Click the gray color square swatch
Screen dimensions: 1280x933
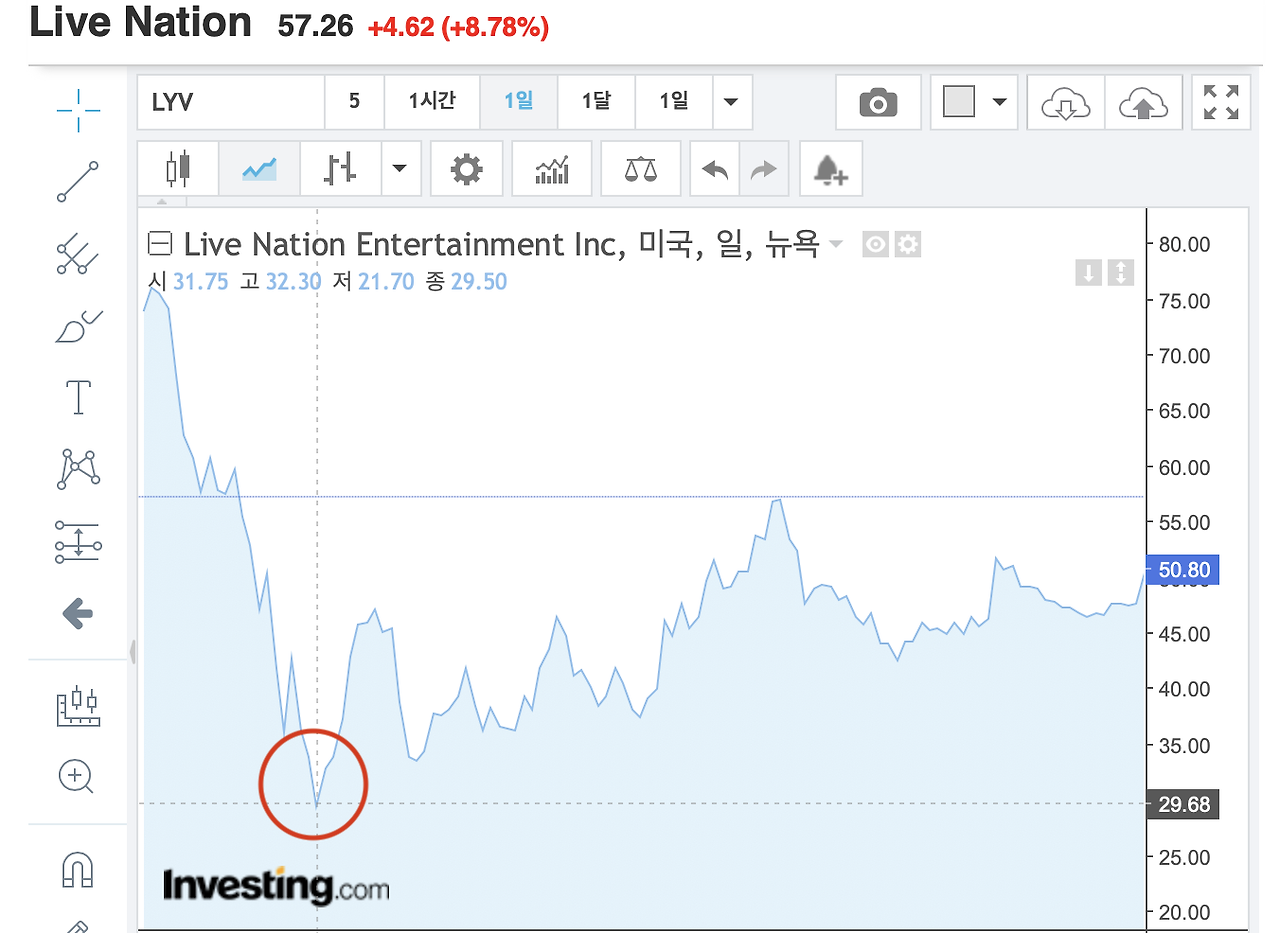(958, 102)
